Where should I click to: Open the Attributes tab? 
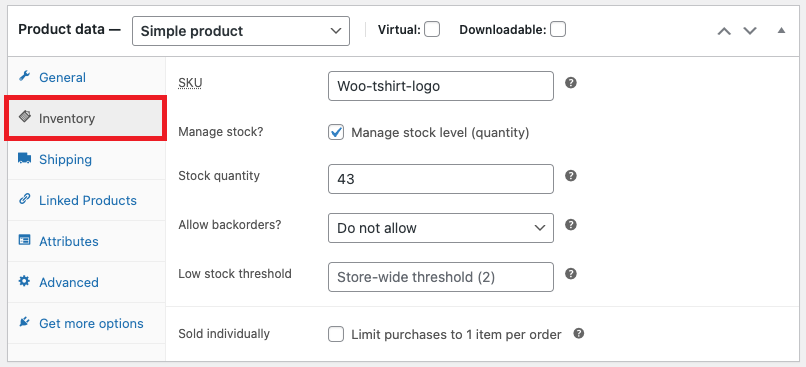pos(86,241)
